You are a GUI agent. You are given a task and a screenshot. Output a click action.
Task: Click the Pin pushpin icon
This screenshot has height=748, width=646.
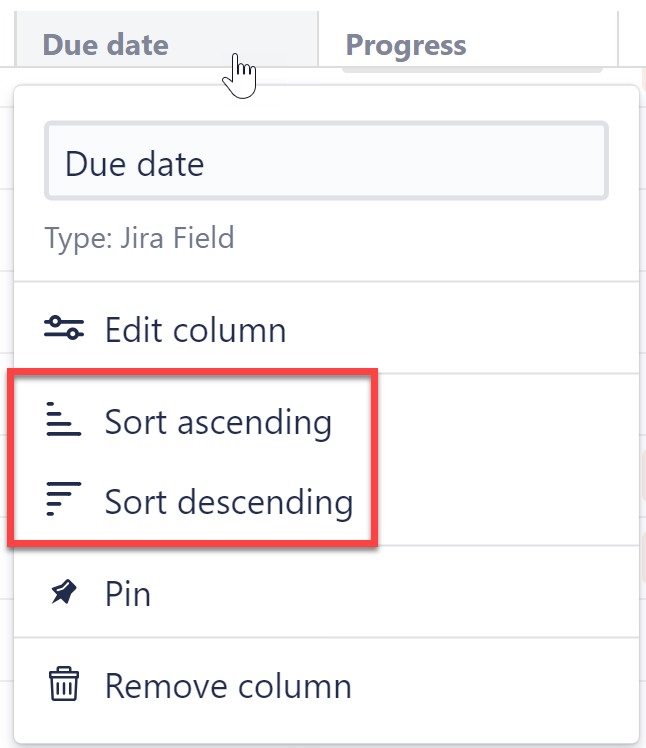coord(64,593)
